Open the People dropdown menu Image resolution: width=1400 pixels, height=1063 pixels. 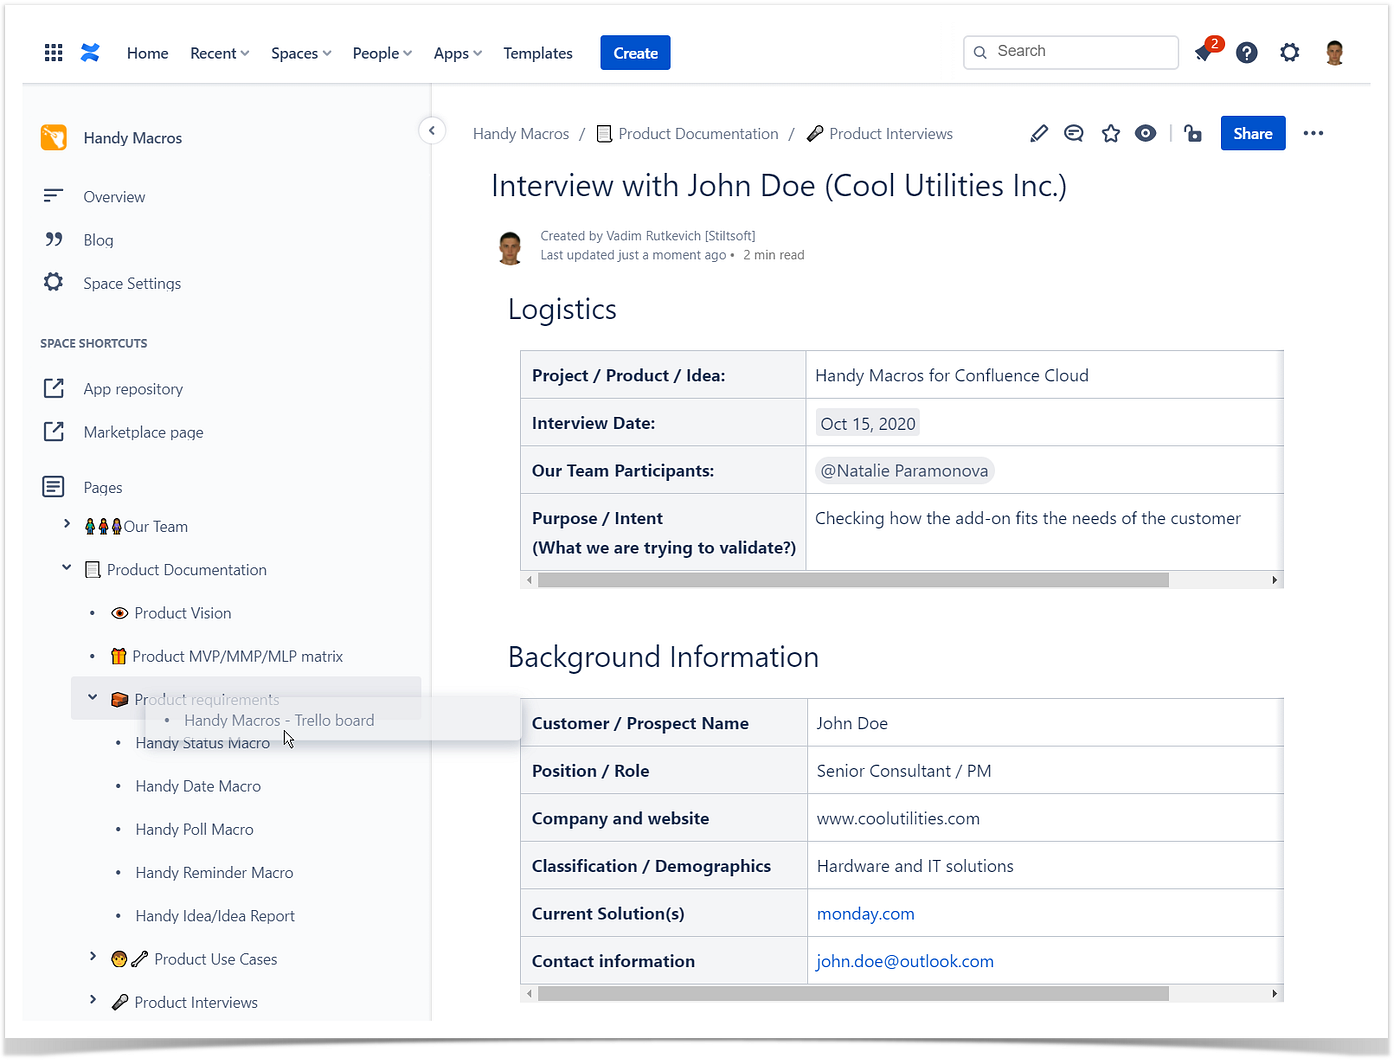pos(382,53)
